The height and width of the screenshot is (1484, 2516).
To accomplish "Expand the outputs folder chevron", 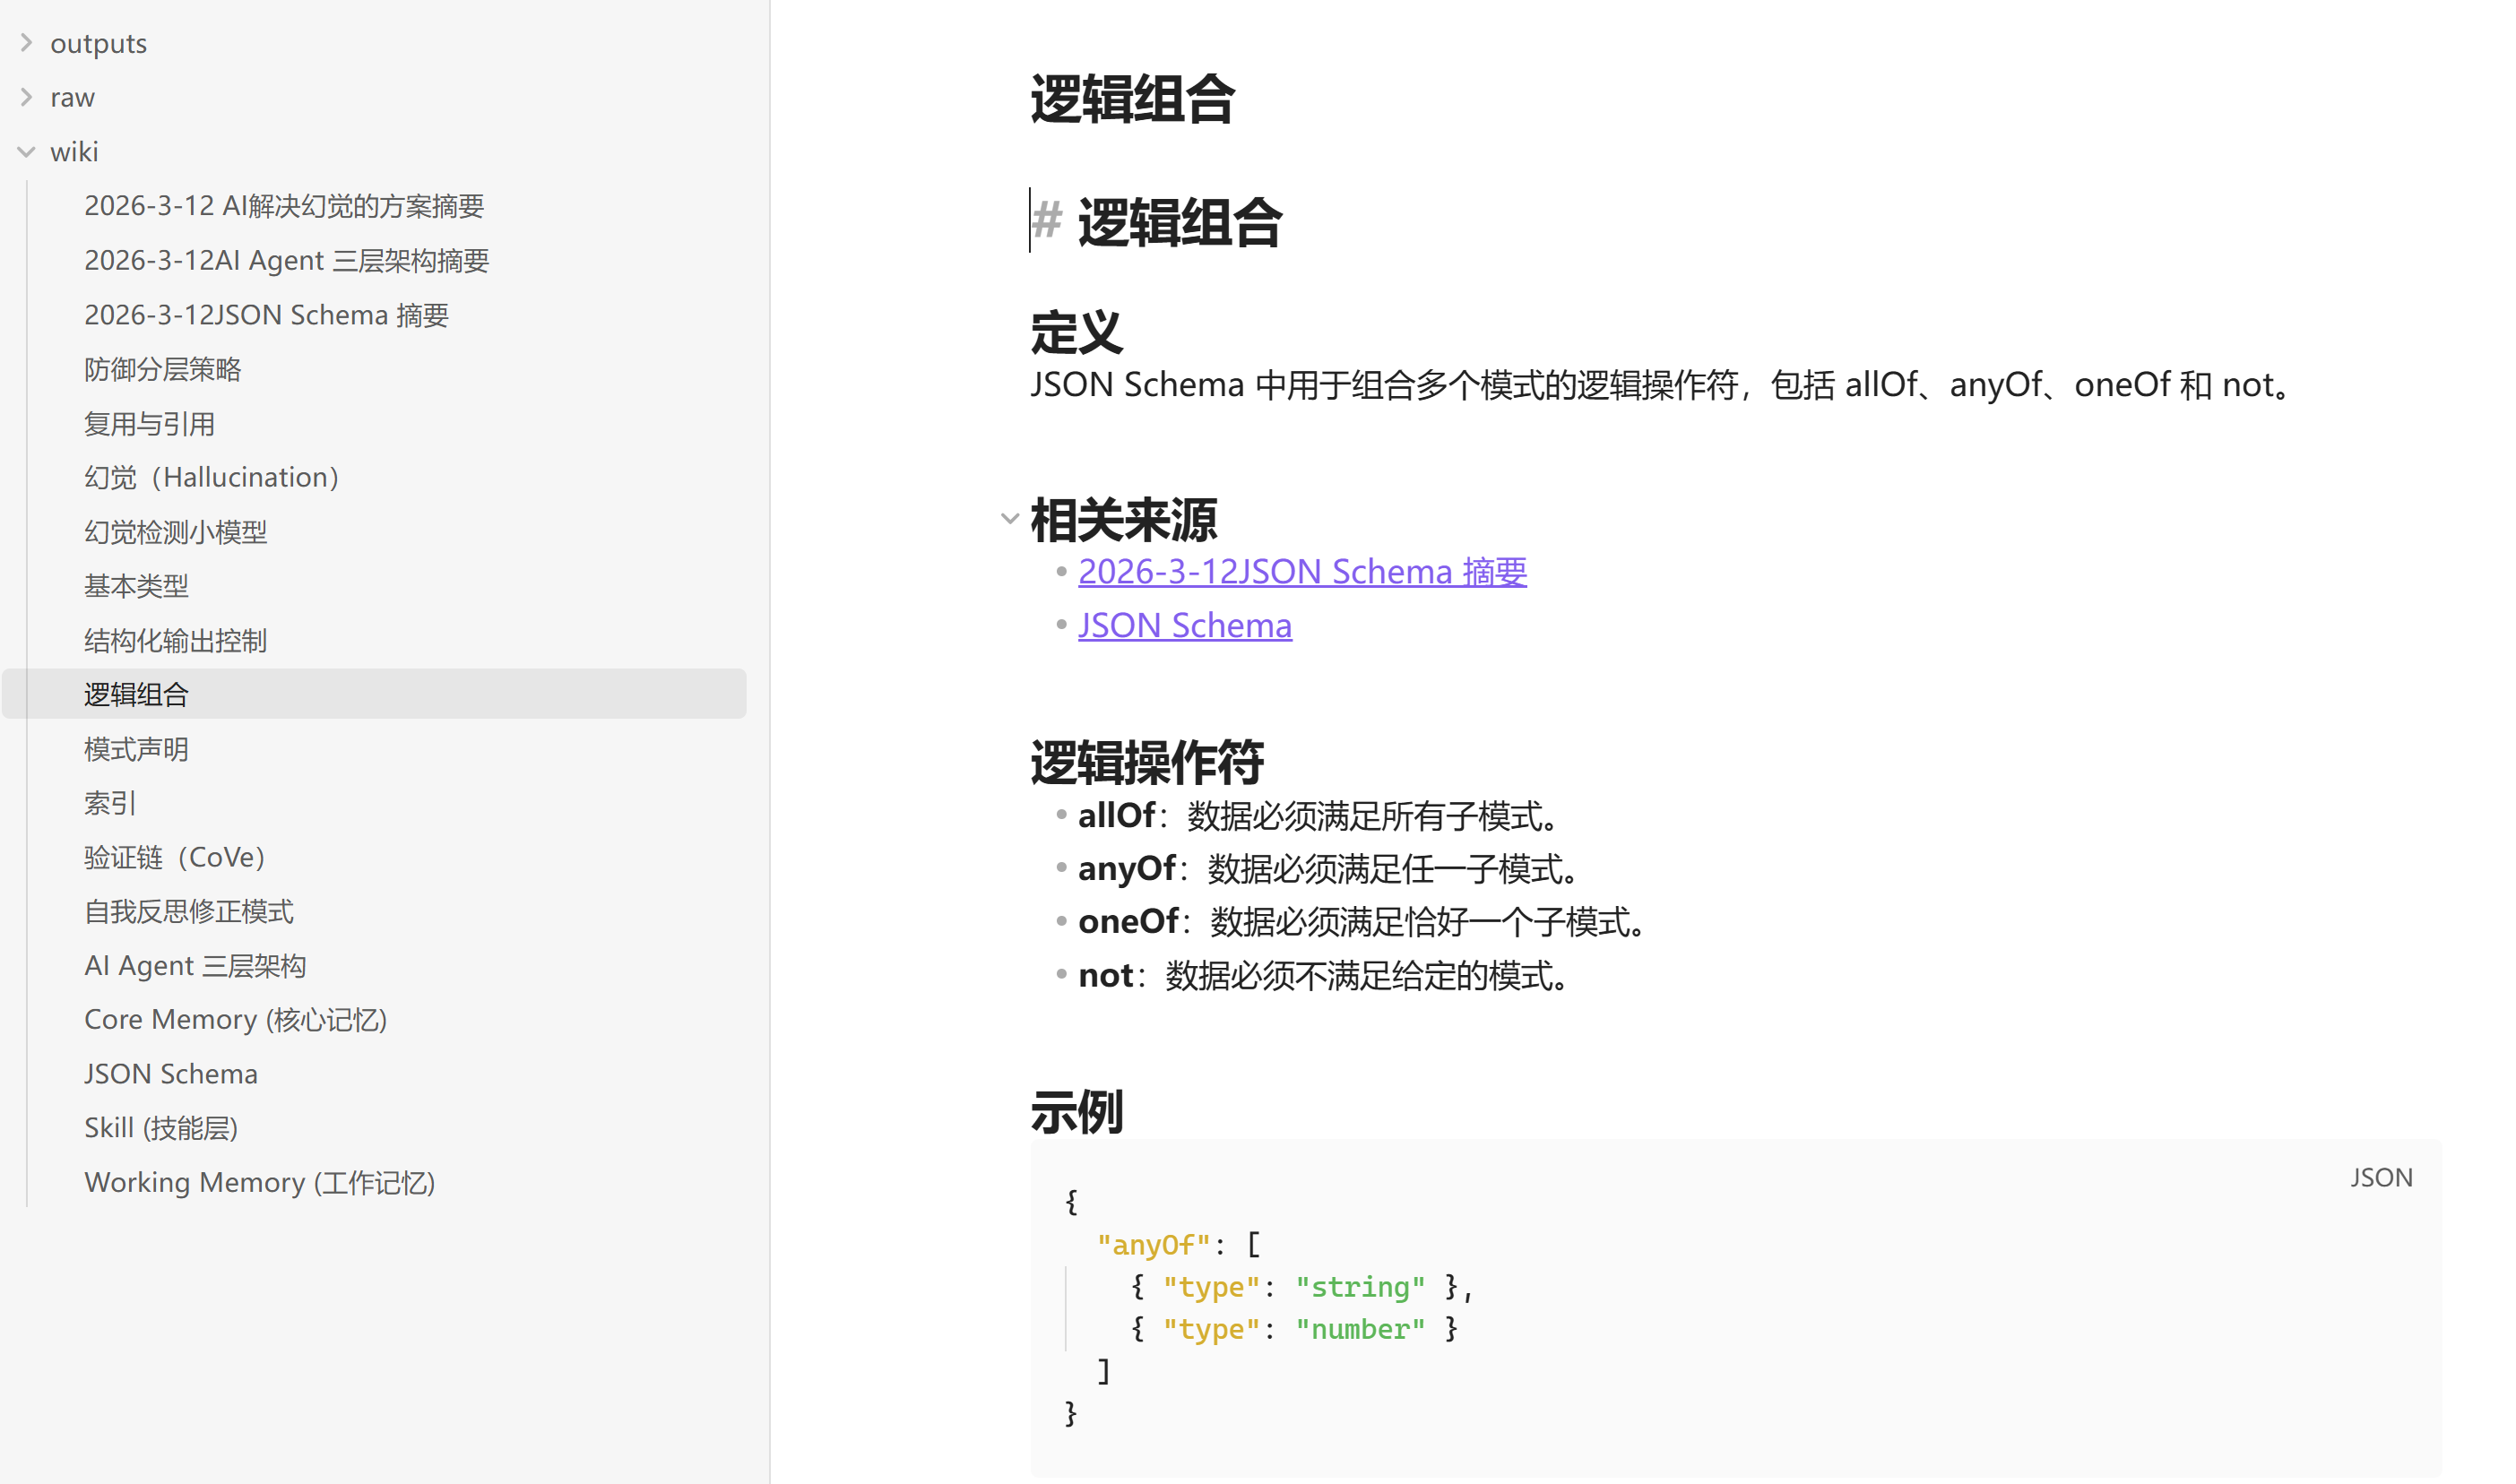I will tap(27, 43).
